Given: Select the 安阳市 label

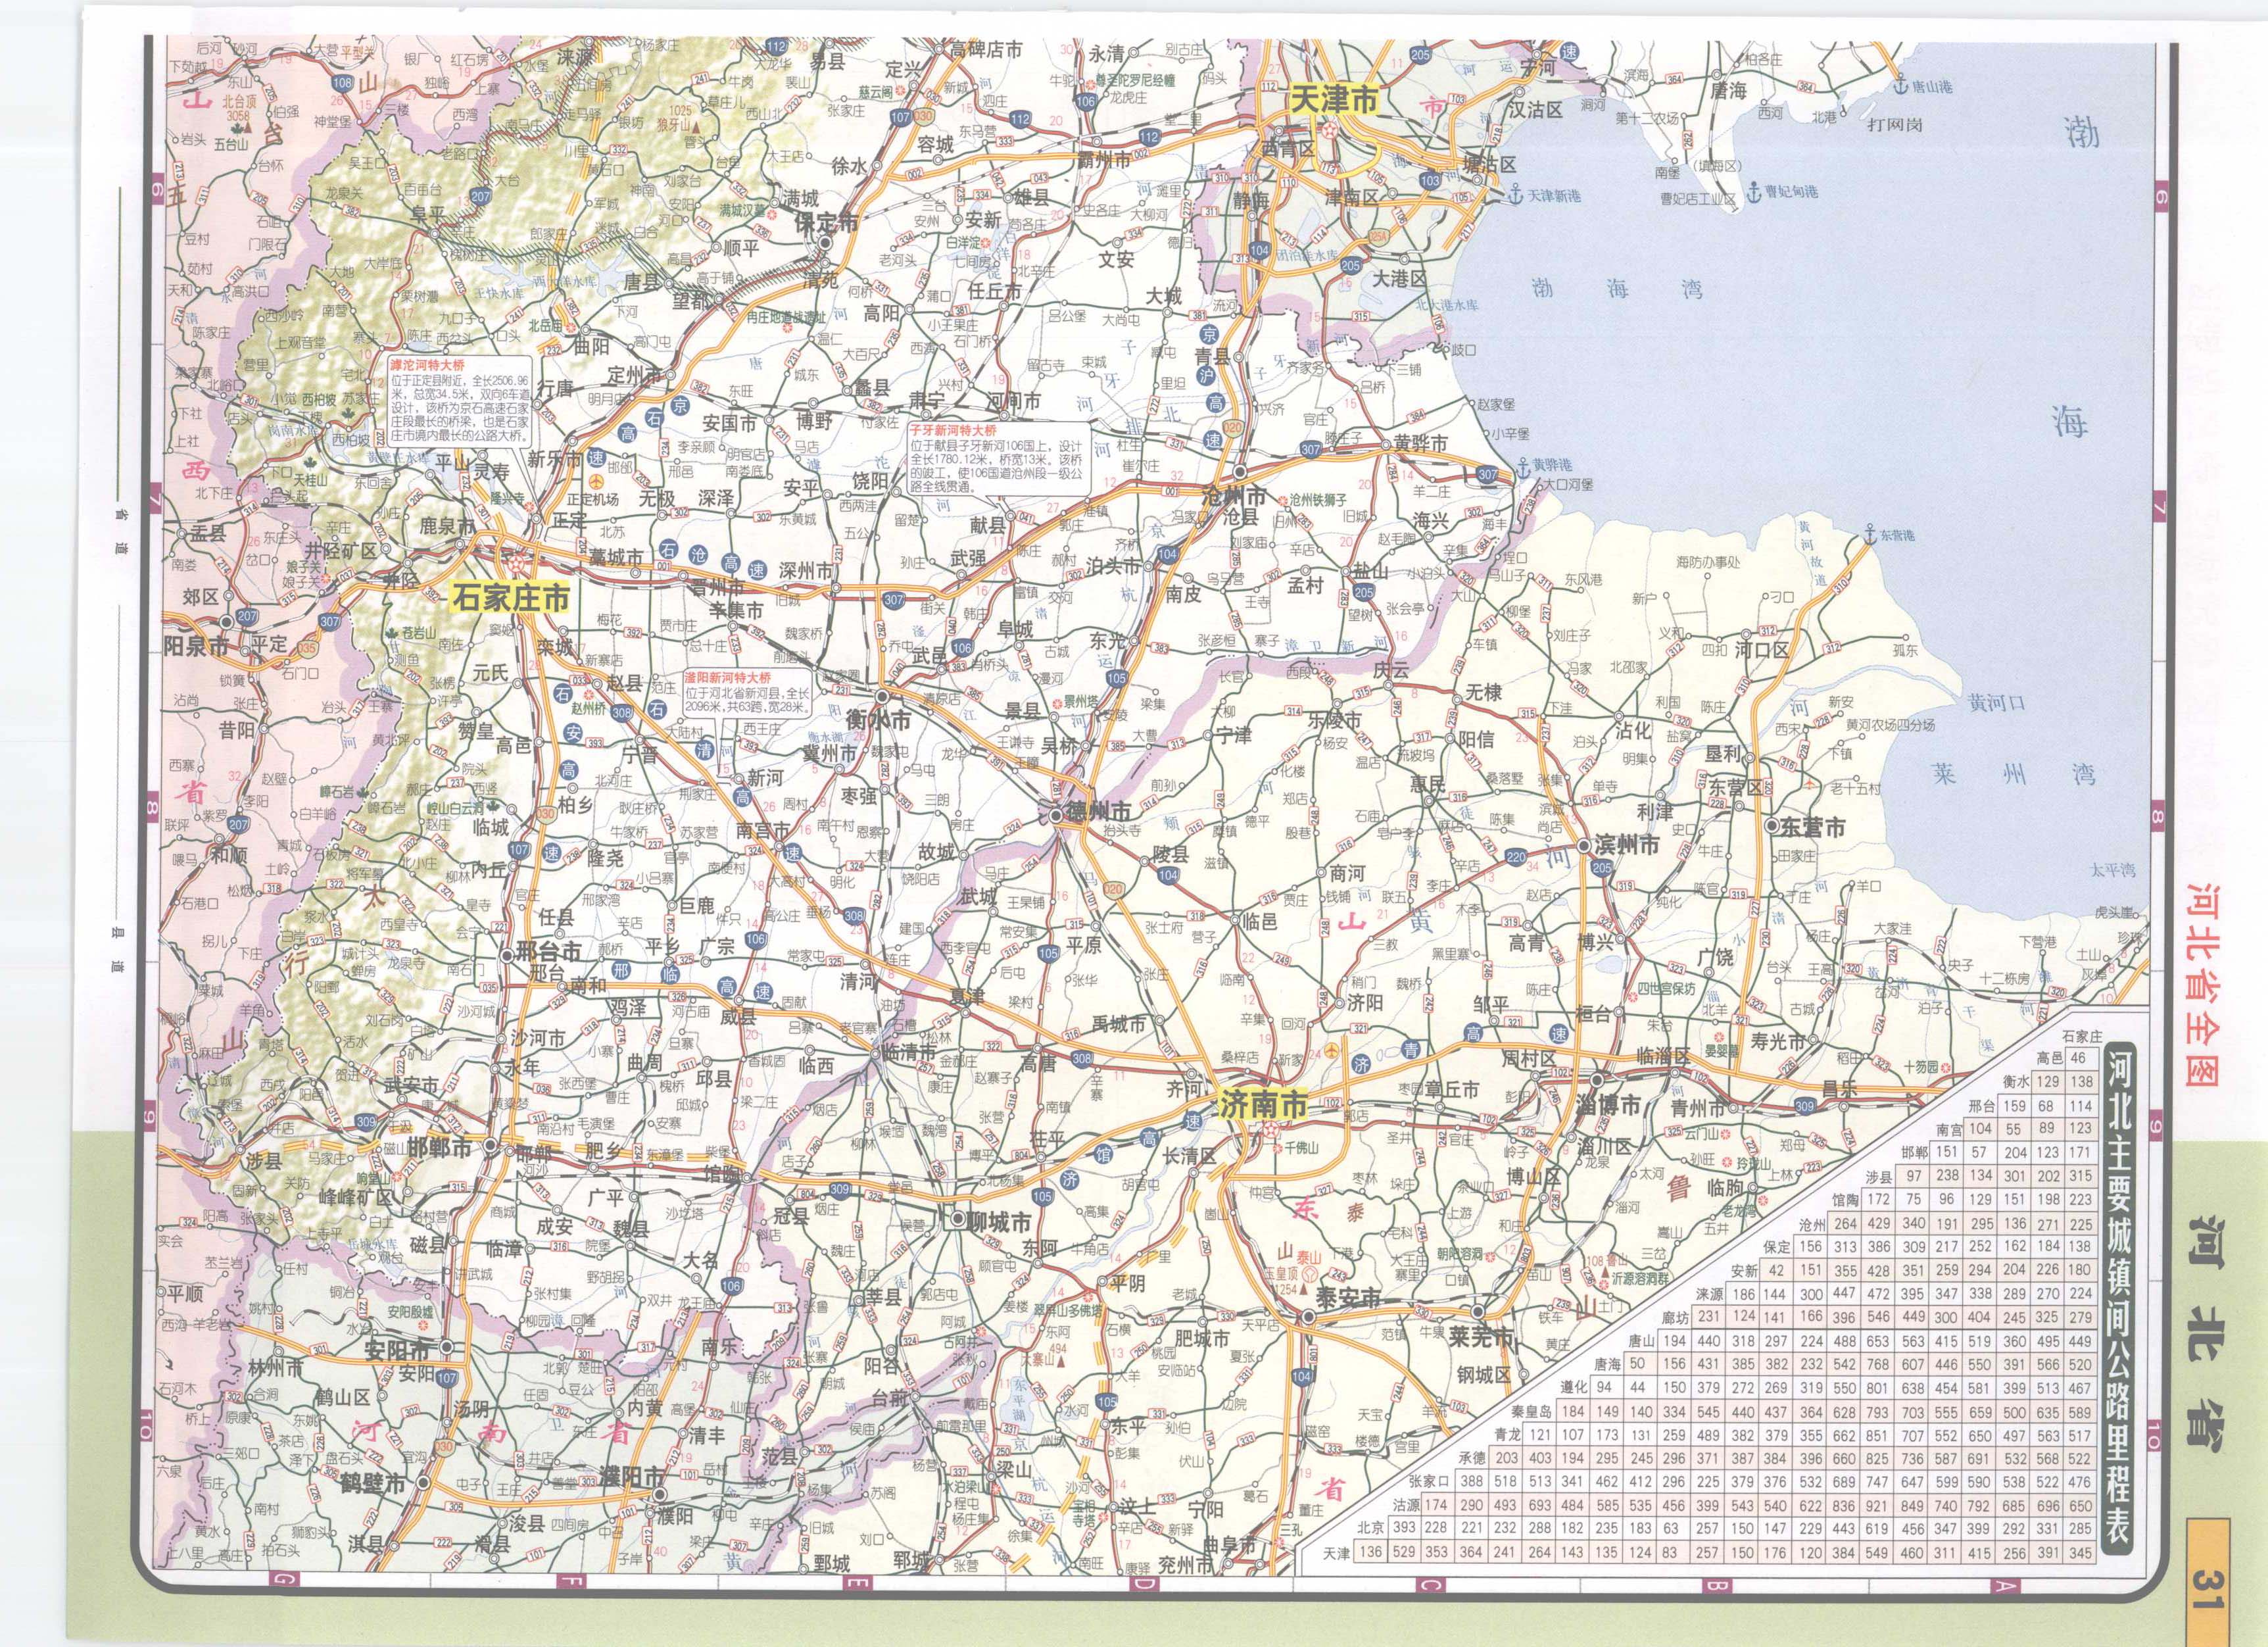Looking at the screenshot, I should click(x=397, y=1349).
